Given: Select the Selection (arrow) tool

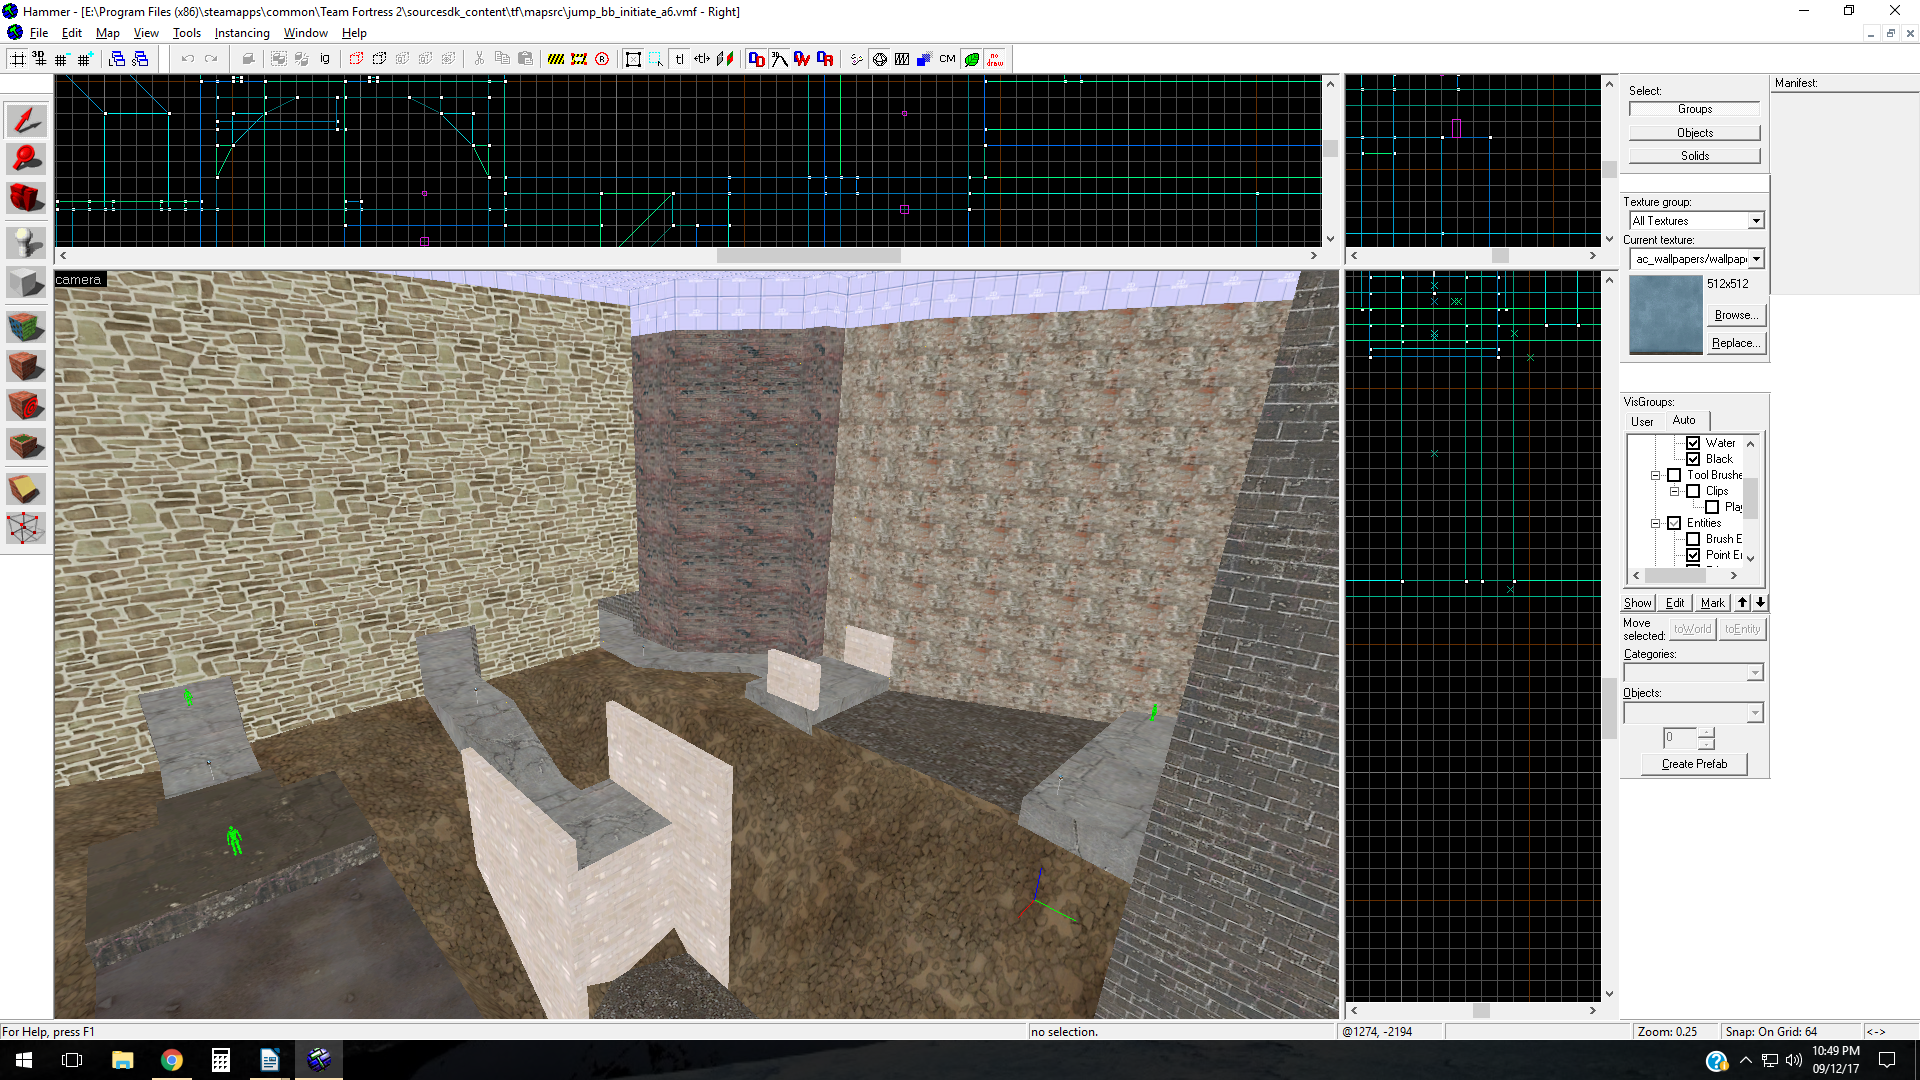Looking at the screenshot, I should click(x=26, y=122).
